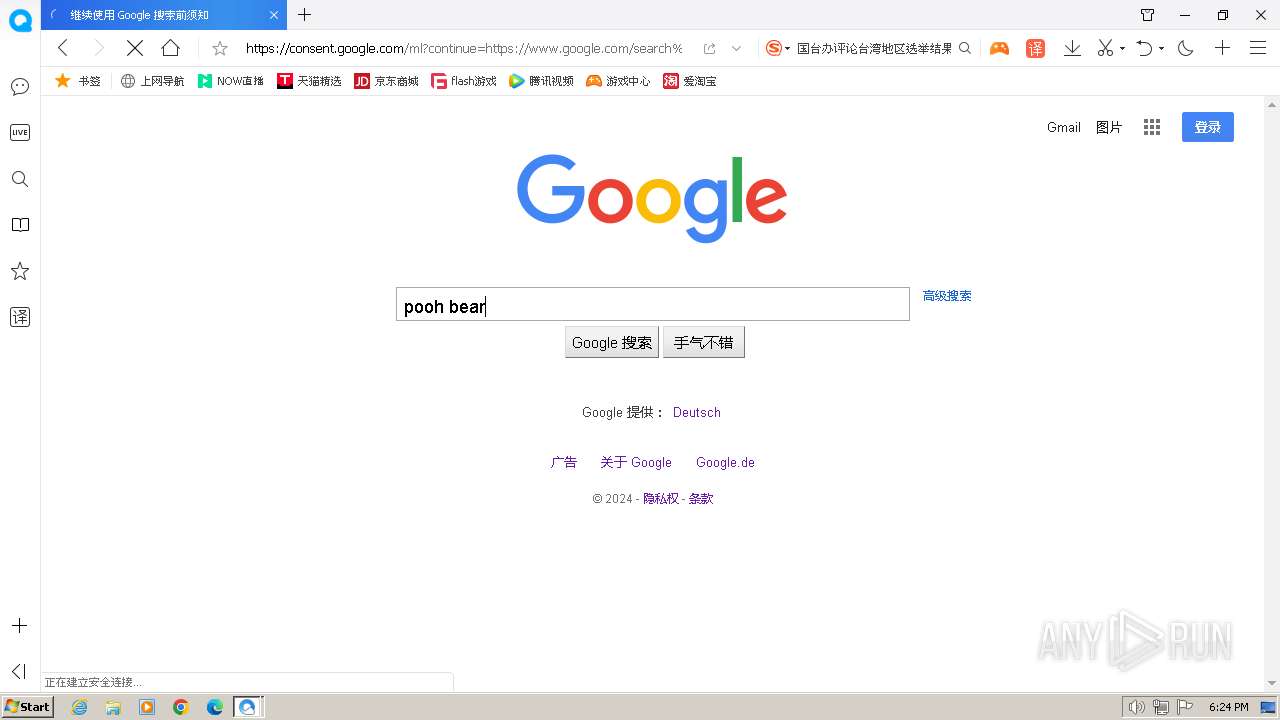Open the 游戏中心 bookmark
Image resolution: width=1280 pixels, height=720 pixels.
click(618, 81)
